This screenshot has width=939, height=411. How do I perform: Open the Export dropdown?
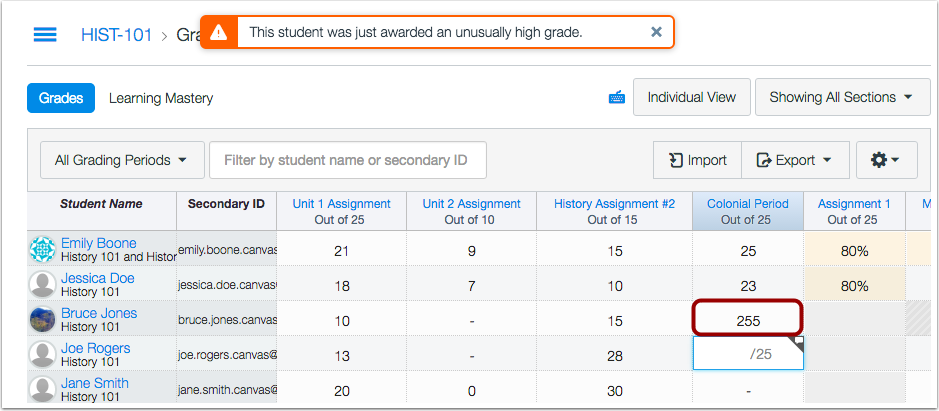pyautogui.click(x=795, y=160)
